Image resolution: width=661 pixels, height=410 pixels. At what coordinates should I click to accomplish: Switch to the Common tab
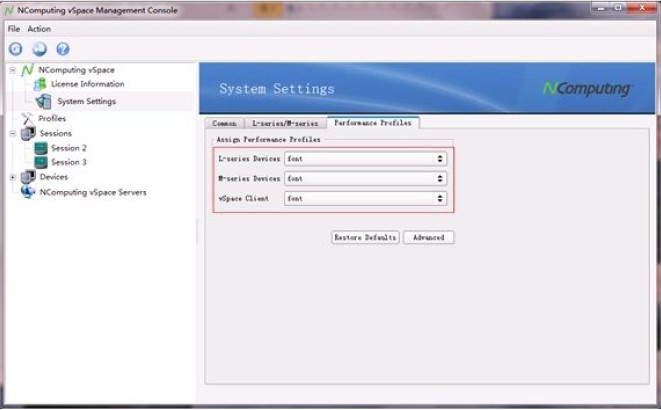[x=225, y=123]
